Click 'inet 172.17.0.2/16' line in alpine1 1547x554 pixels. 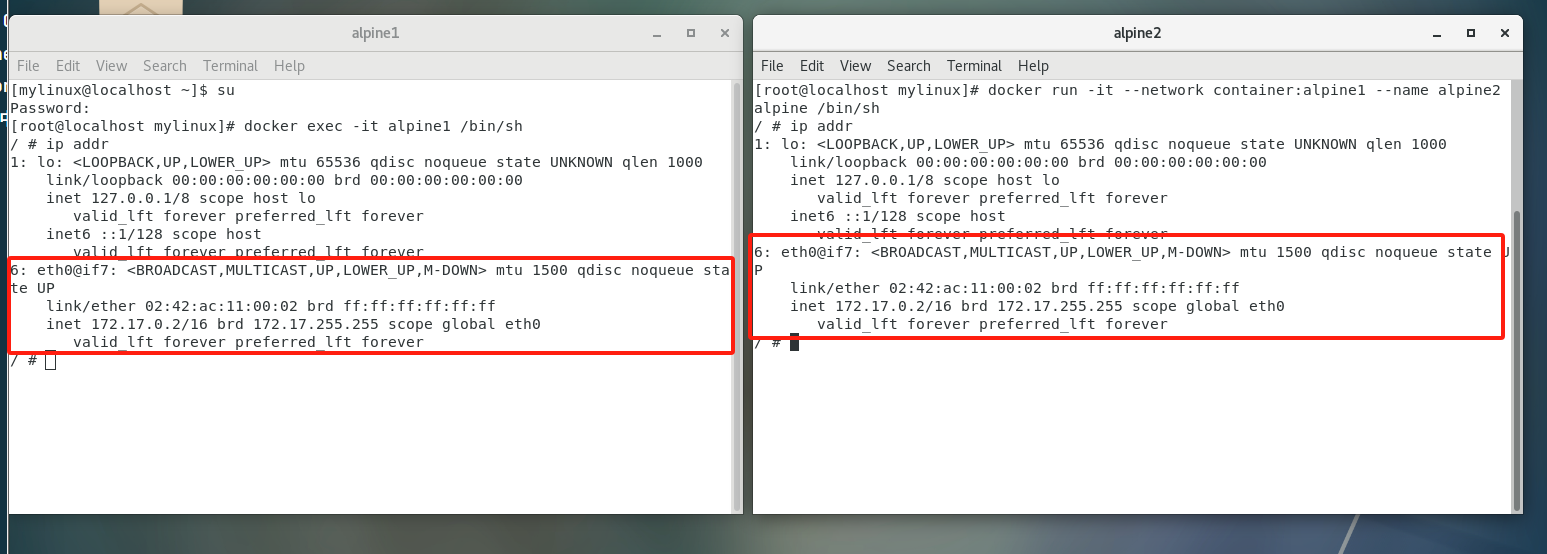[x=293, y=324]
